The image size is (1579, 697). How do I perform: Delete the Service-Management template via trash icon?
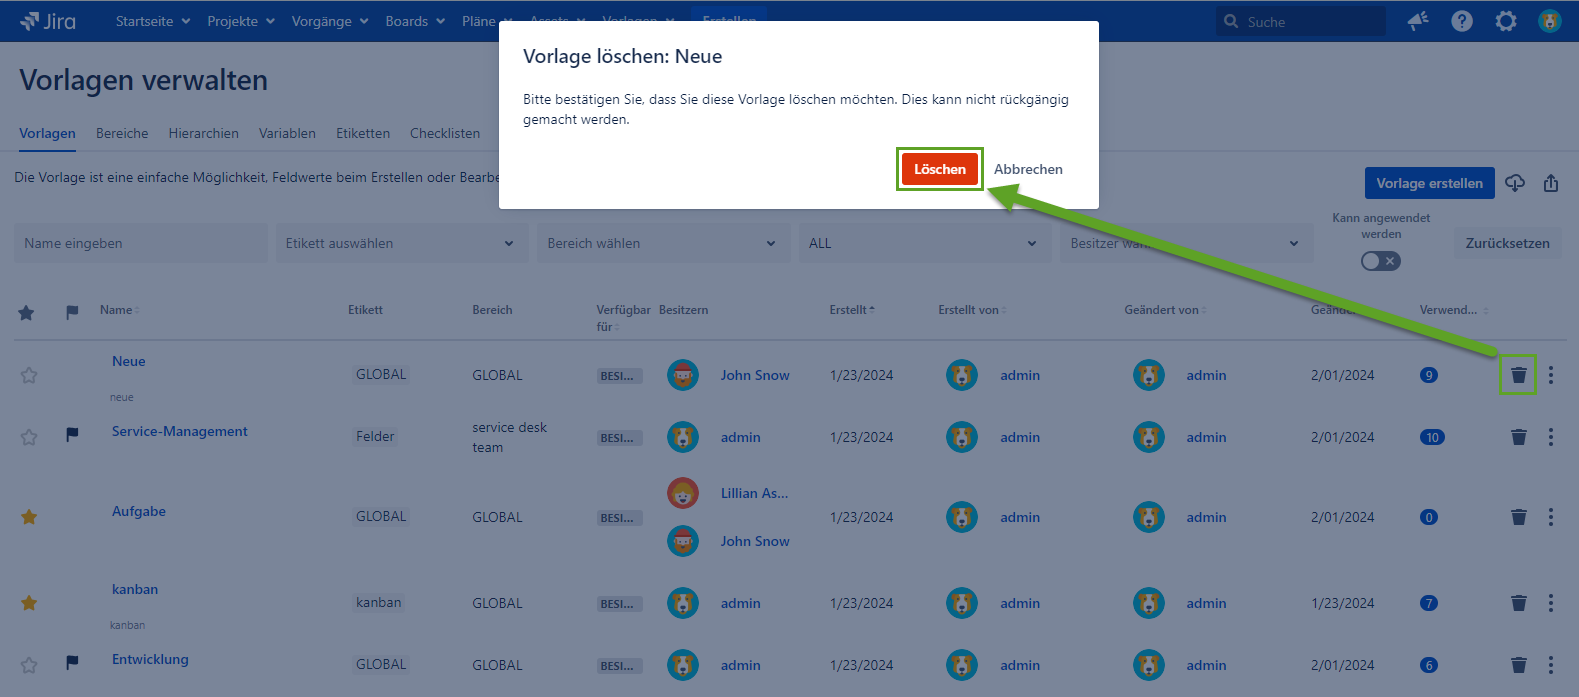1518,437
